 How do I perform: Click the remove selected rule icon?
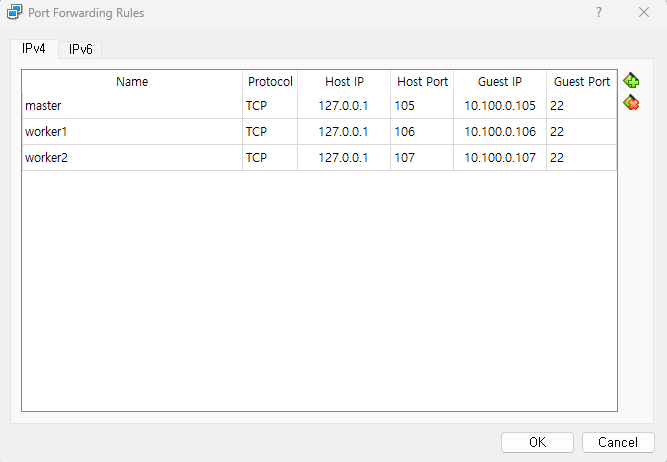[631, 103]
